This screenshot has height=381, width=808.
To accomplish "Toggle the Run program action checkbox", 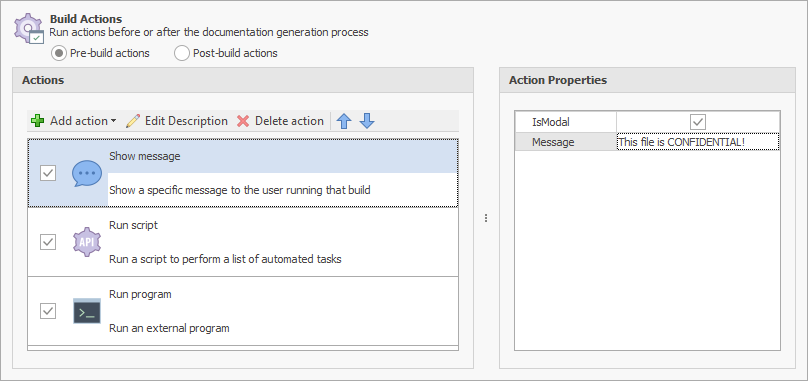I will pyautogui.click(x=48, y=311).
